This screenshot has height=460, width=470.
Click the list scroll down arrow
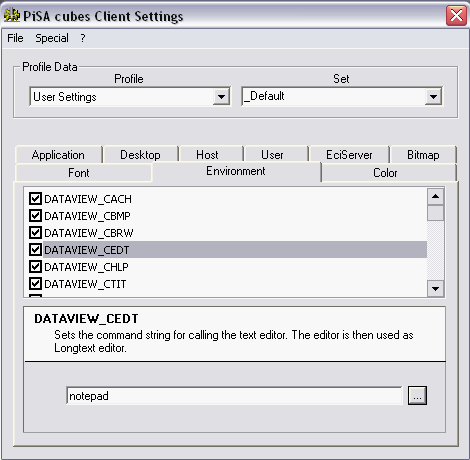pyautogui.click(x=435, y=289)
